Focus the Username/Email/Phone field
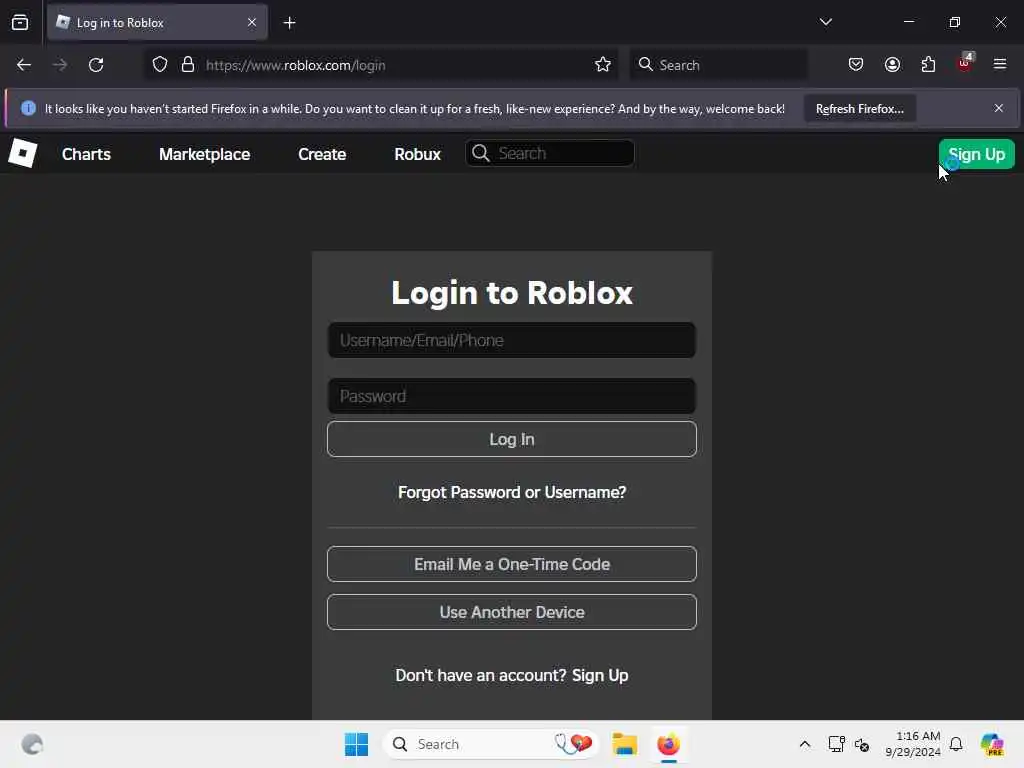The width and height of the screenshot is (1024, 768). 511,340
